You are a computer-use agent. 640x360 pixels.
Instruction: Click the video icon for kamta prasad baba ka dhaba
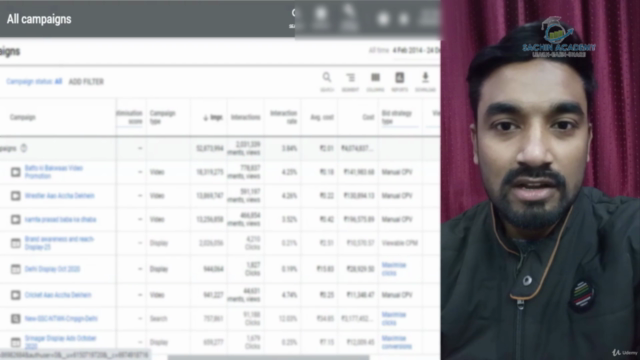tap(16, 220)
